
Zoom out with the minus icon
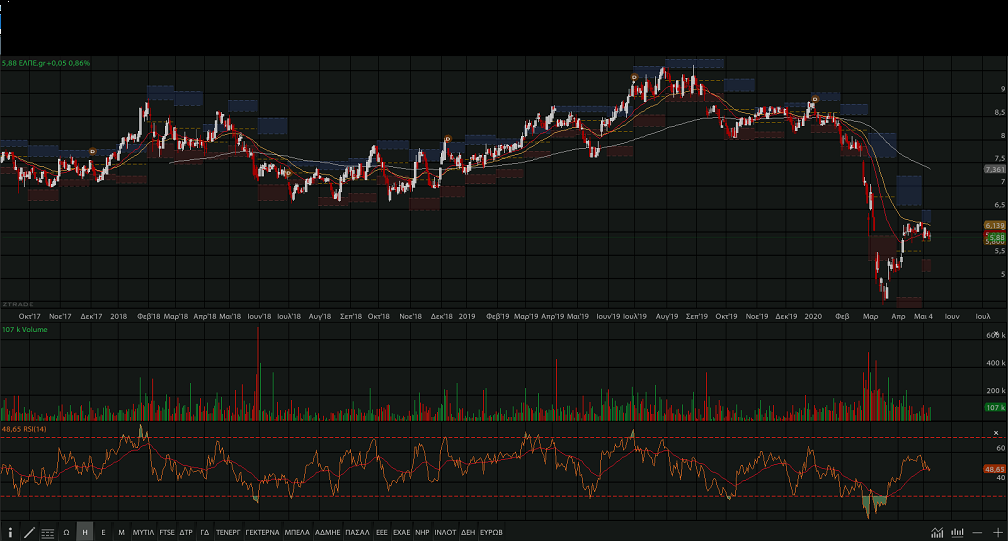[978, 532]
